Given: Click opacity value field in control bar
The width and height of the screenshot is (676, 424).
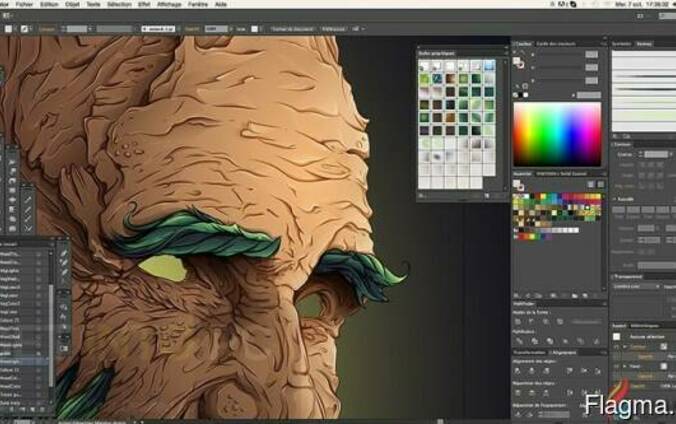Looking at the screenshot, I should [x=216, y=29].
